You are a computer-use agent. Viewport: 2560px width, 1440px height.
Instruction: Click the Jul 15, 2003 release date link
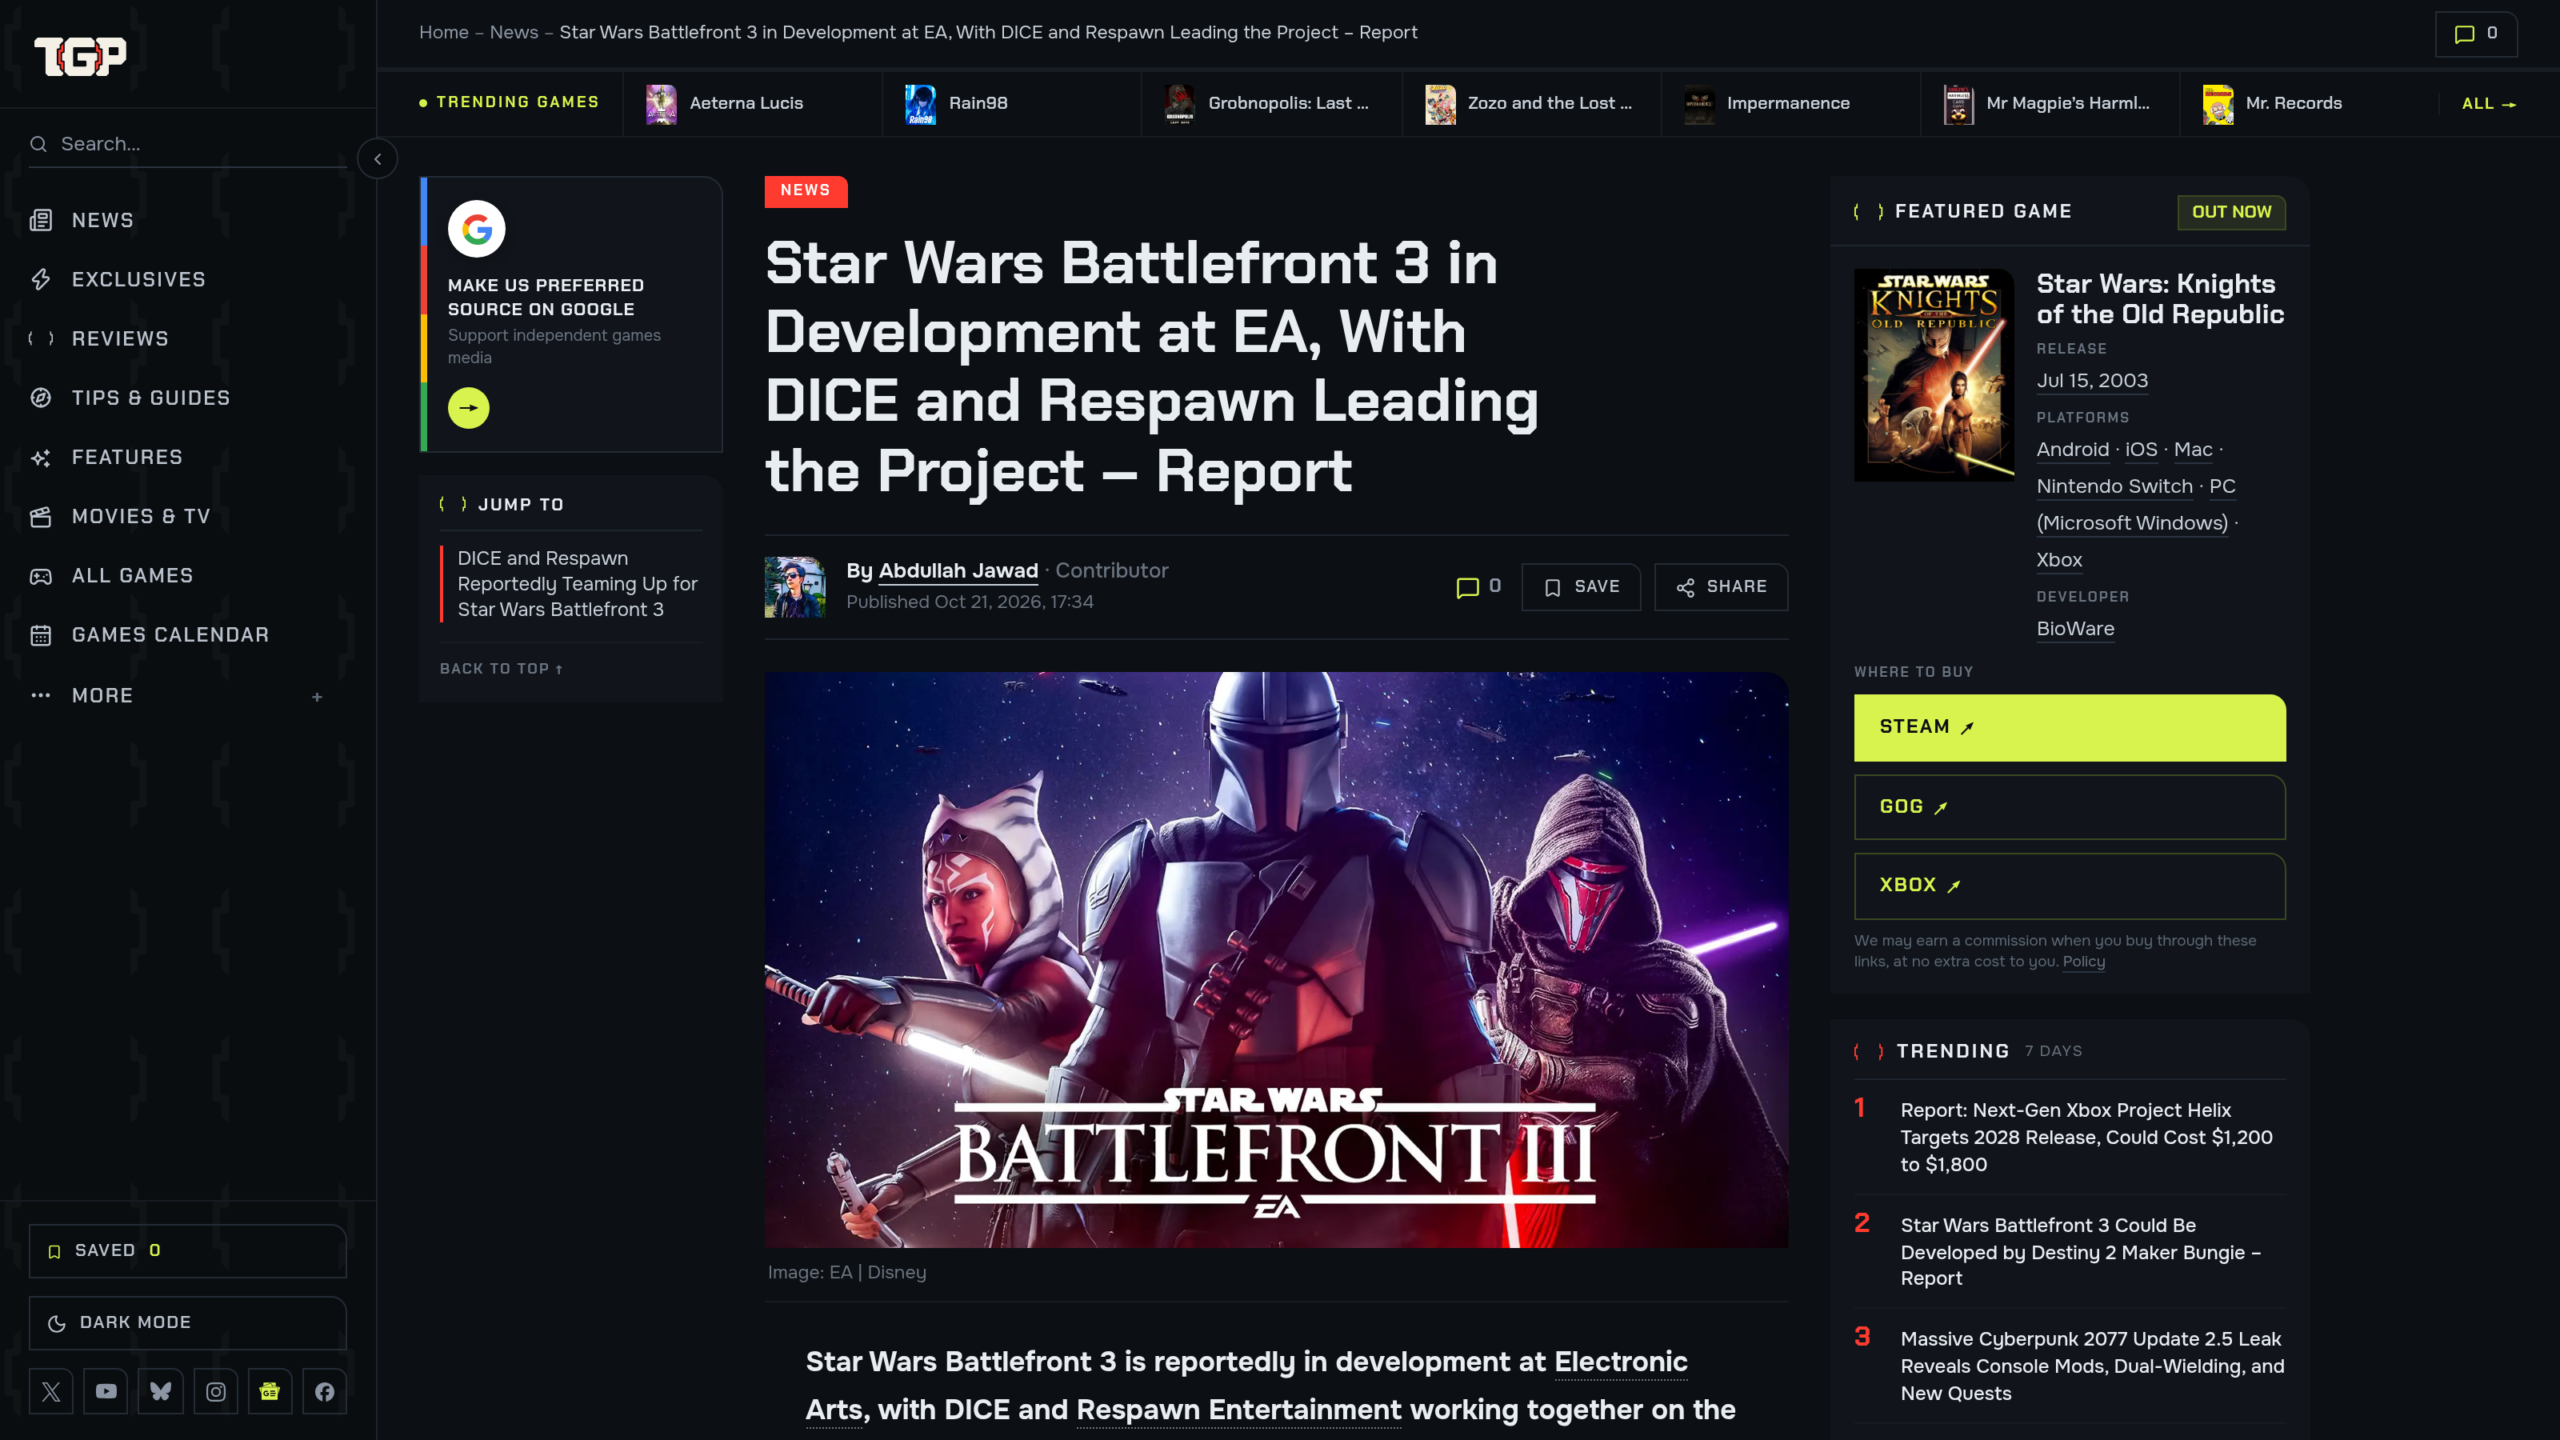click(2092, 381)
